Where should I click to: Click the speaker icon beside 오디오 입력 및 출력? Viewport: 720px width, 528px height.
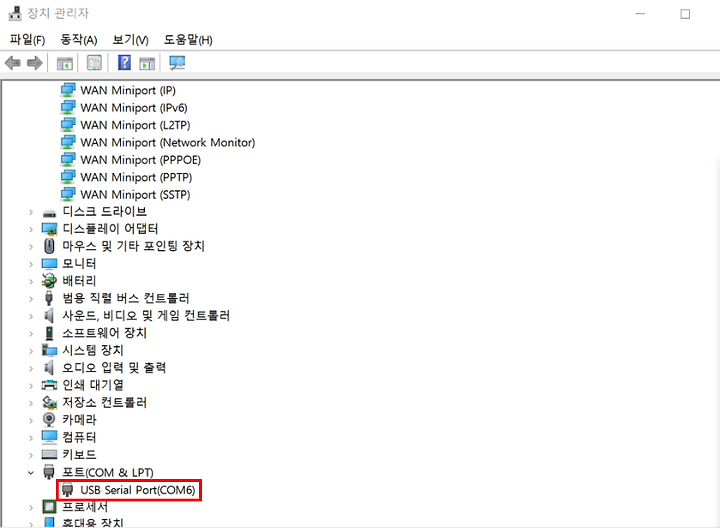click(49, 368)
